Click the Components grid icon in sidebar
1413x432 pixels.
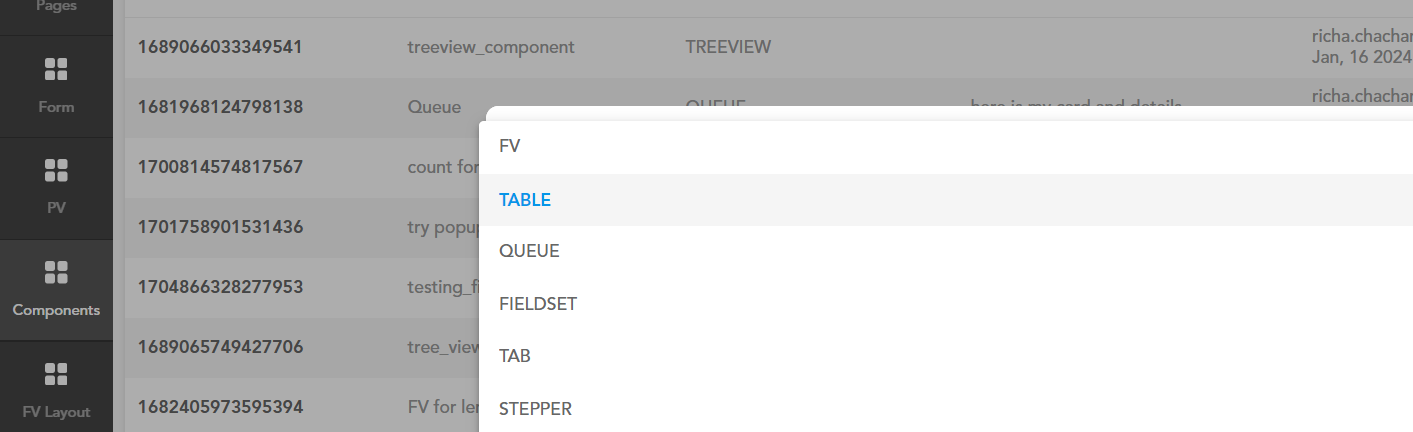click(x=56, y=273)
